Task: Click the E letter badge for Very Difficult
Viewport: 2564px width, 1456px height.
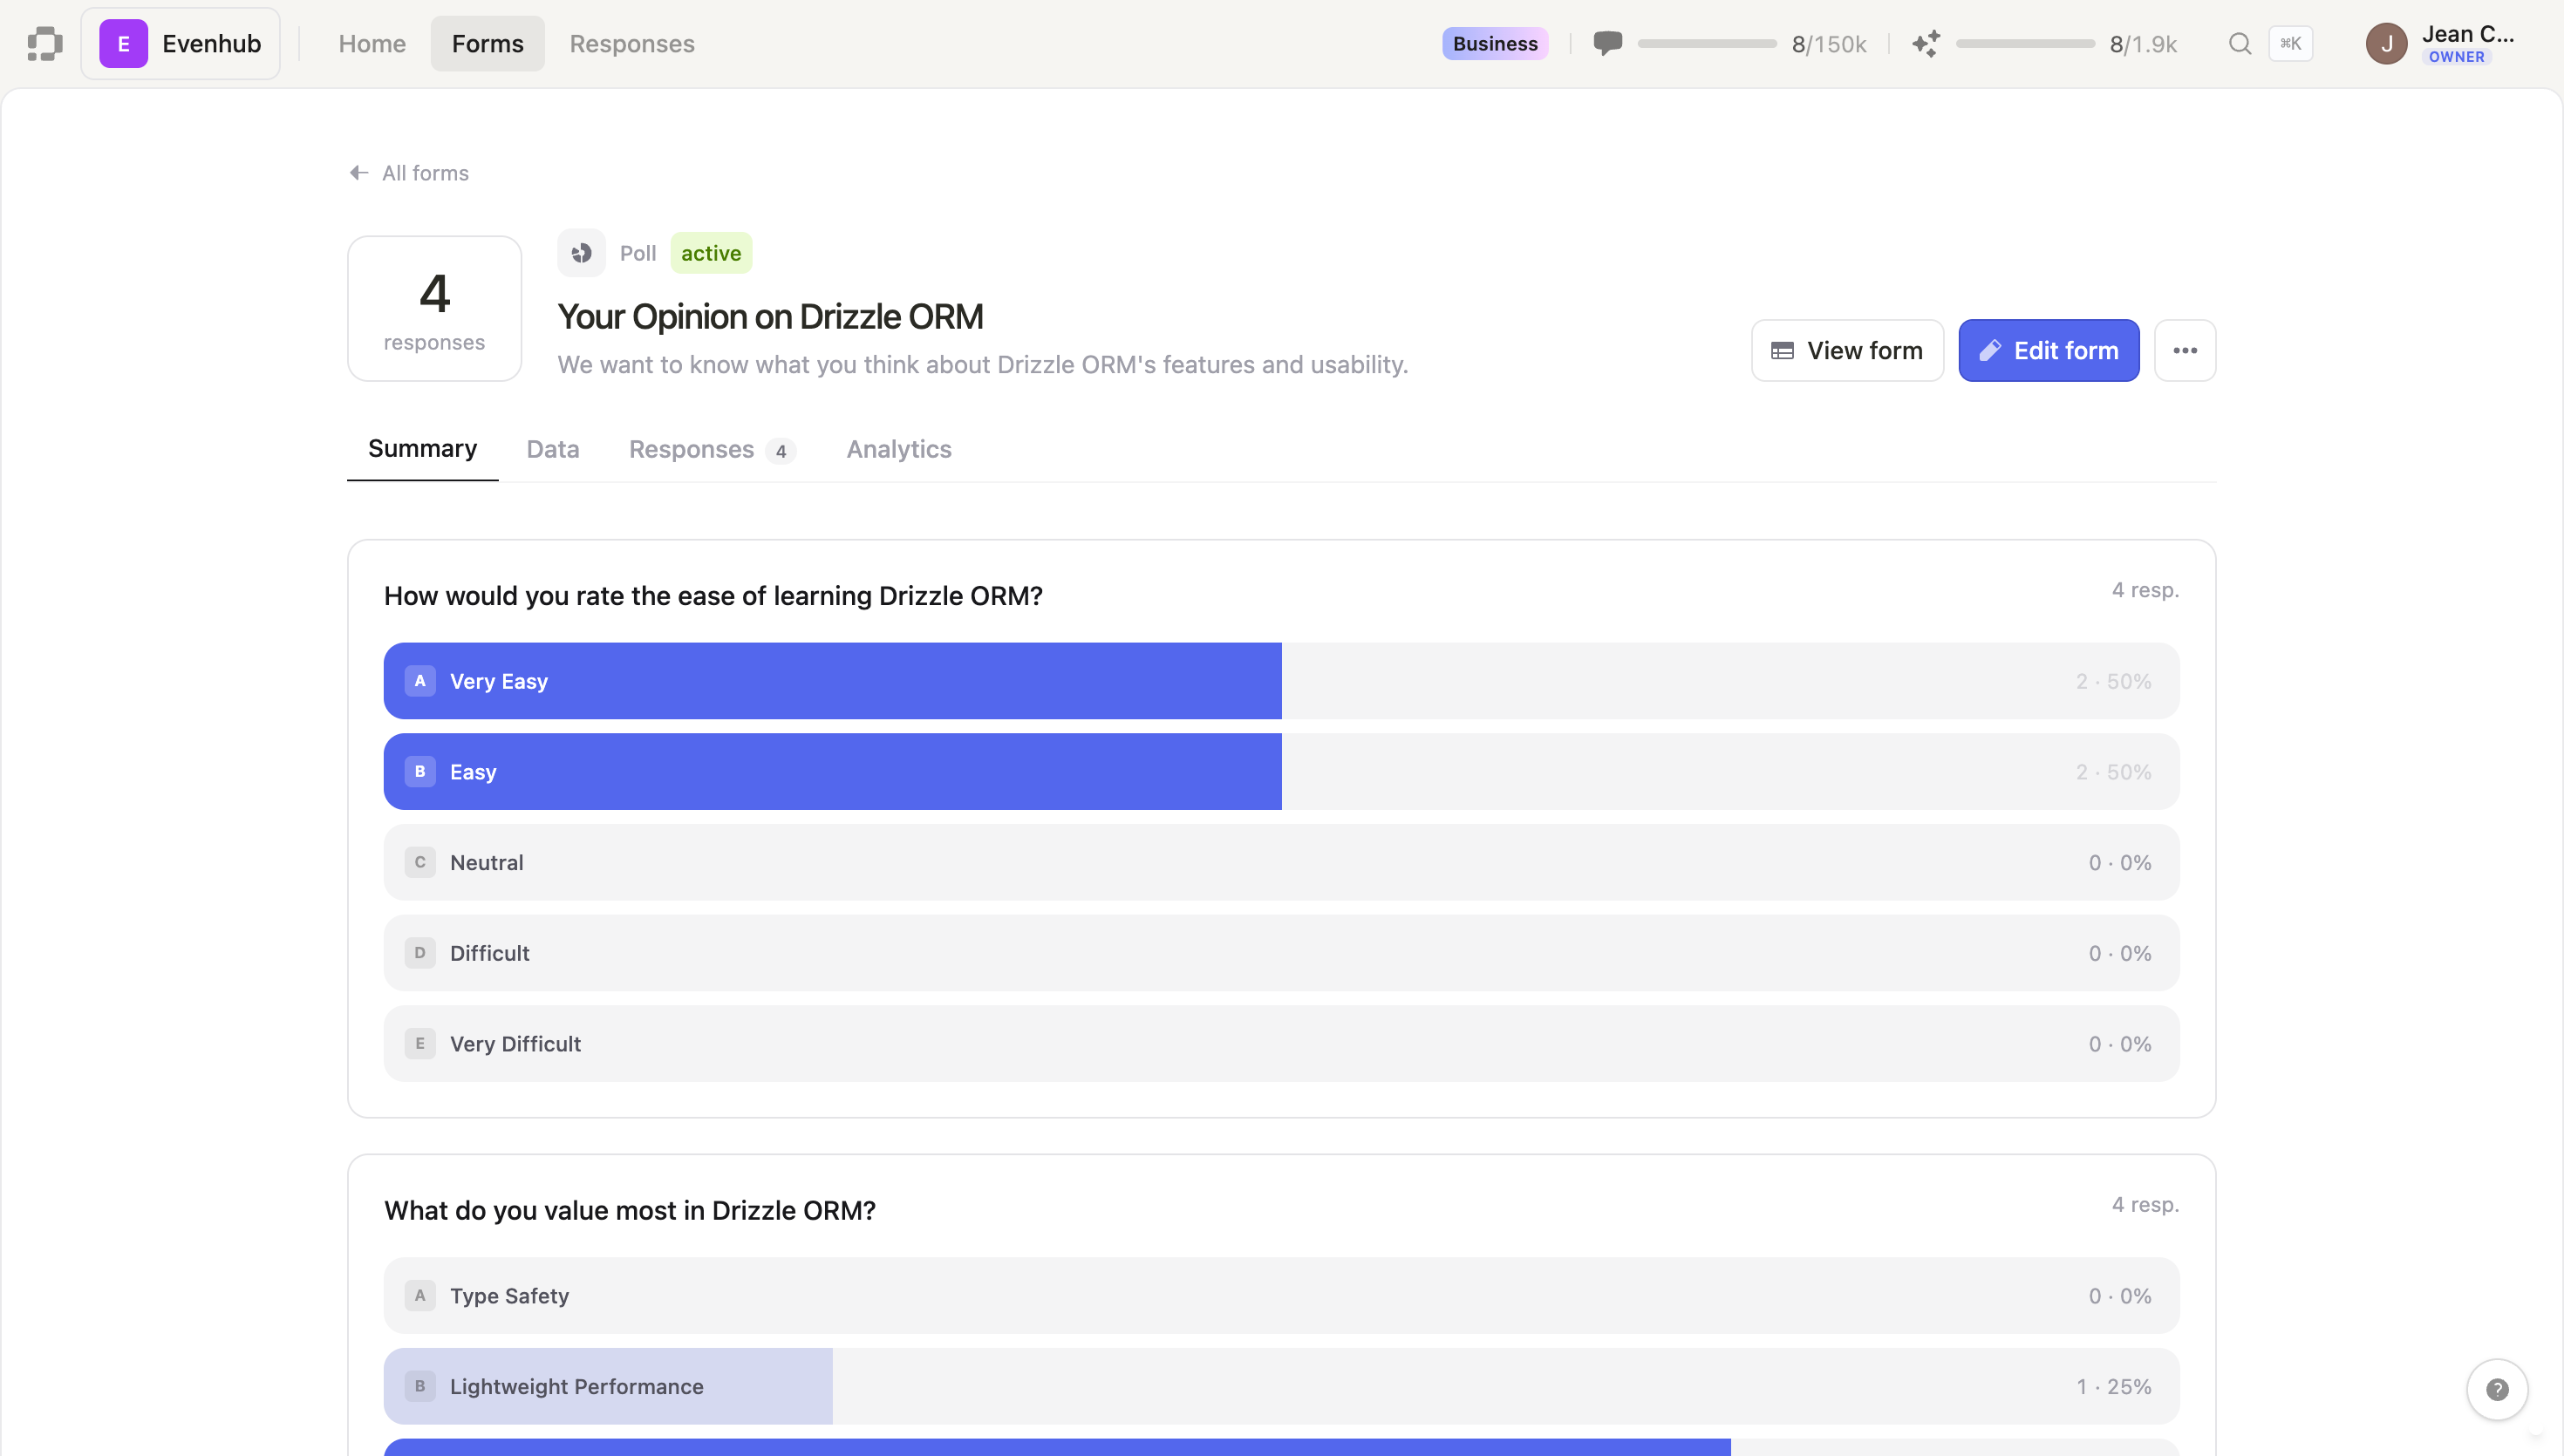Action: pos(420,1044)
